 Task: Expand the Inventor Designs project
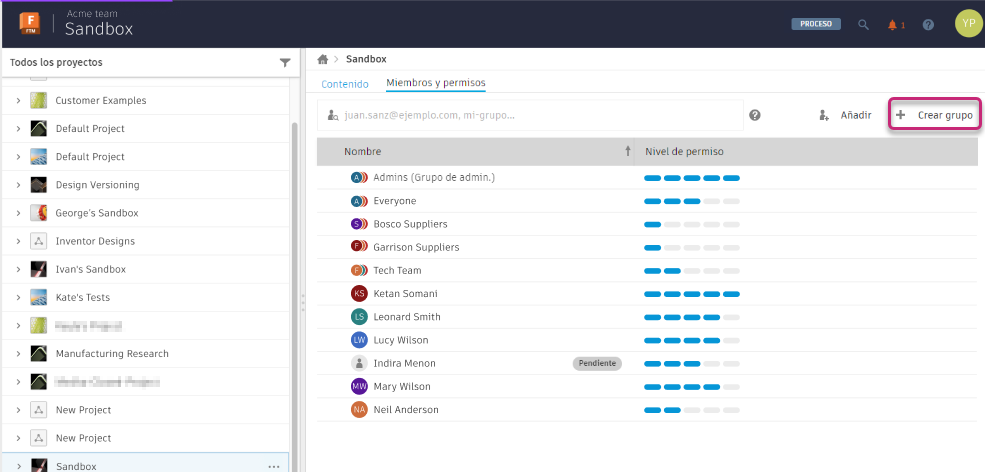pyautogui.click(x=18, y=241)
